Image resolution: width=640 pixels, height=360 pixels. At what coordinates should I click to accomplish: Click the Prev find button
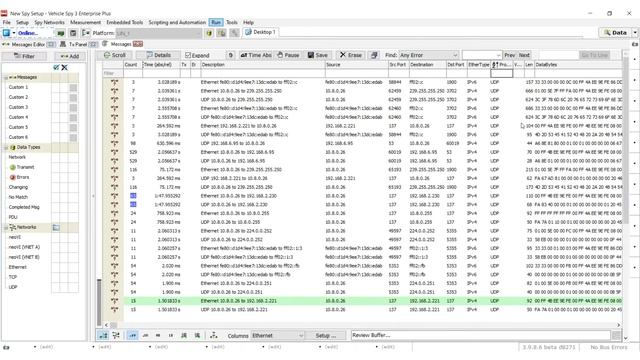coord(509,55)
